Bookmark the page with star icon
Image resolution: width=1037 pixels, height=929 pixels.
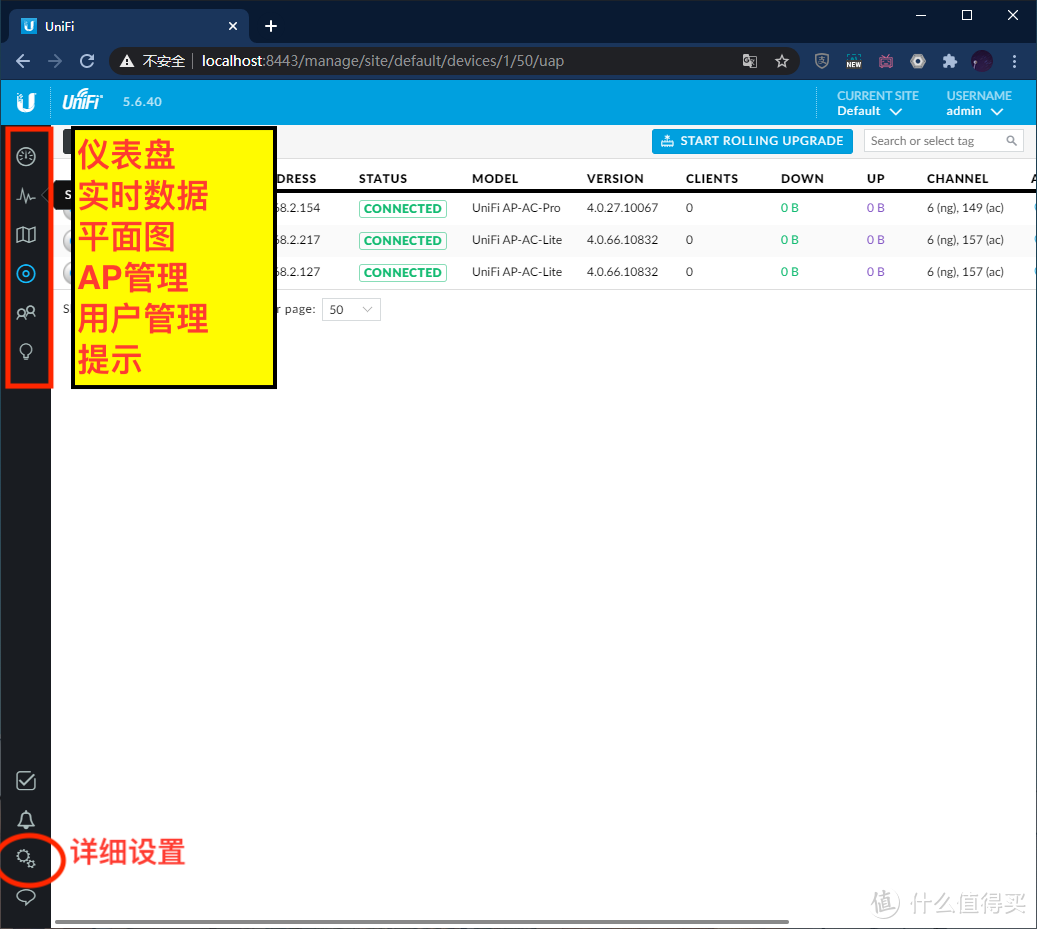pos(782,61)
